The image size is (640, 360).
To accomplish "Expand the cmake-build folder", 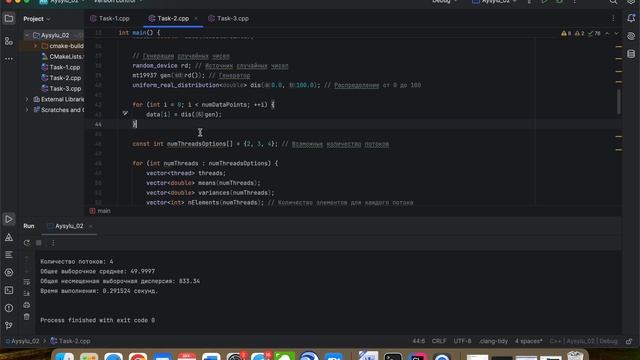I will (36, 46).
